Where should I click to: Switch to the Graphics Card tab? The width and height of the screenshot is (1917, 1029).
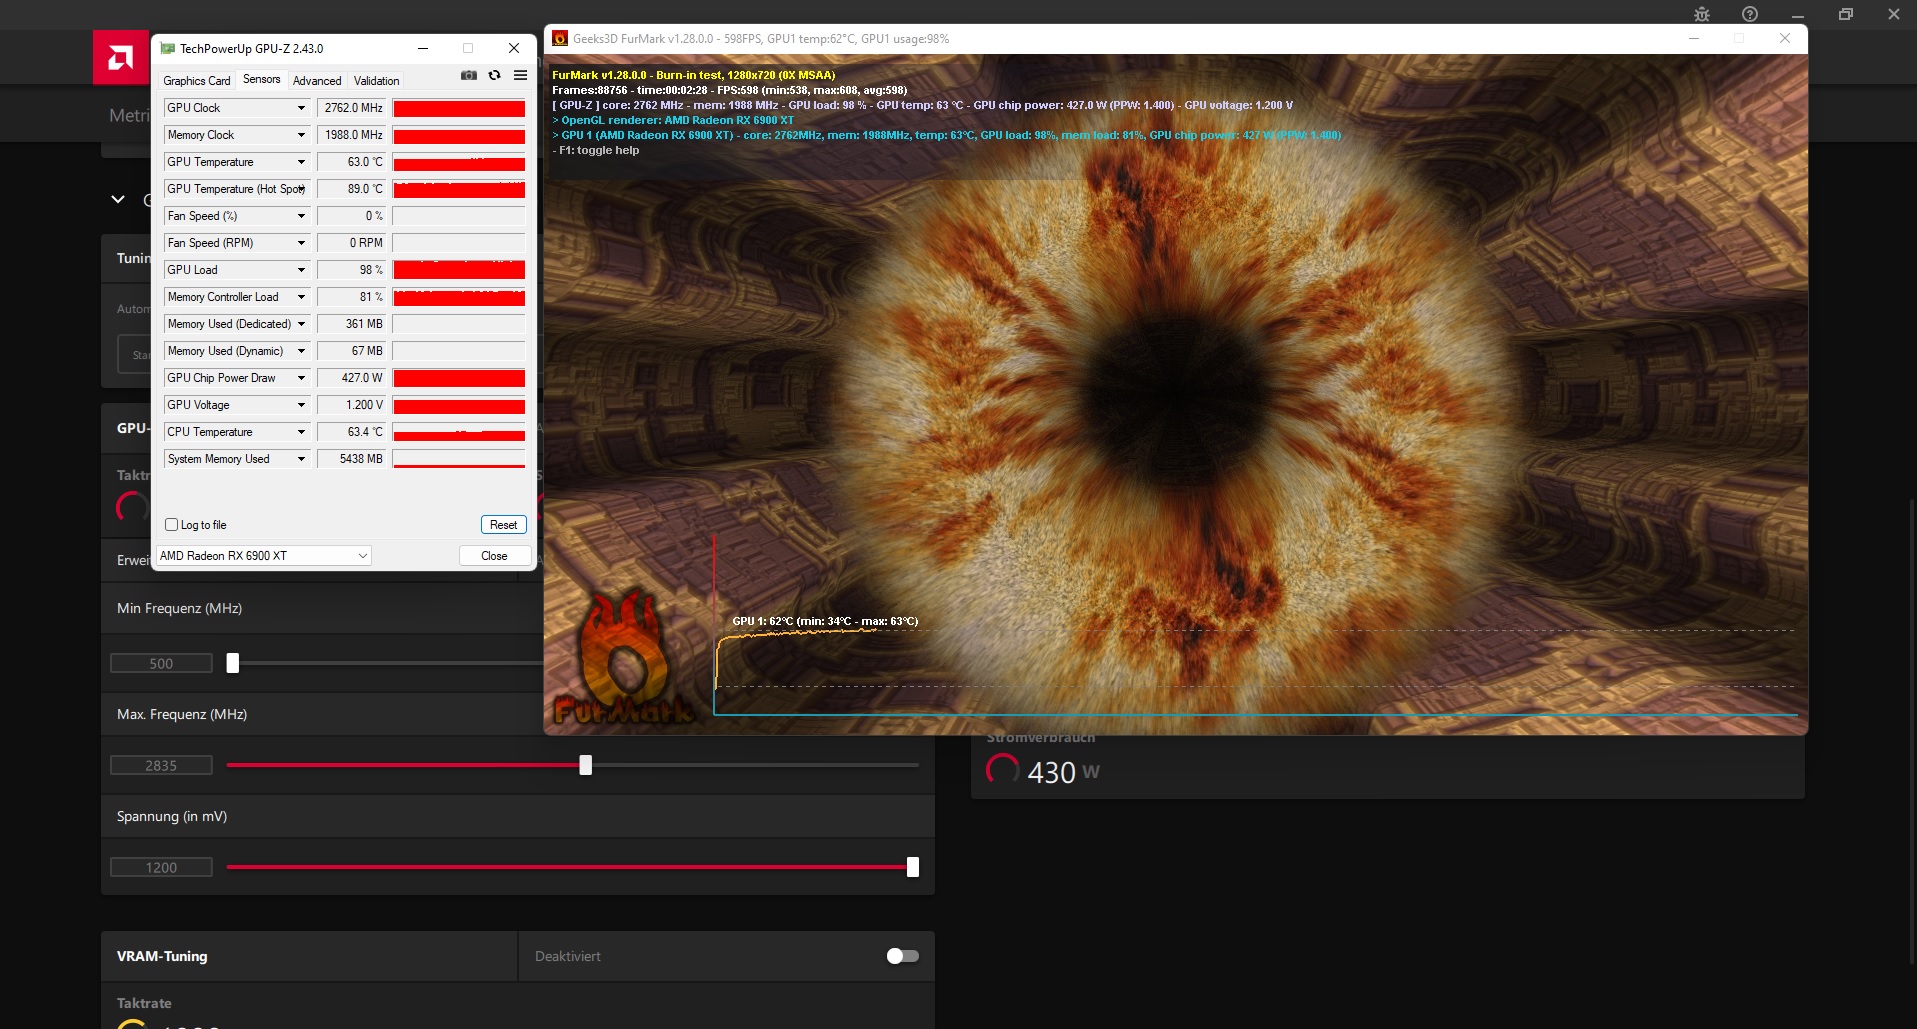(x=197, y=81)
